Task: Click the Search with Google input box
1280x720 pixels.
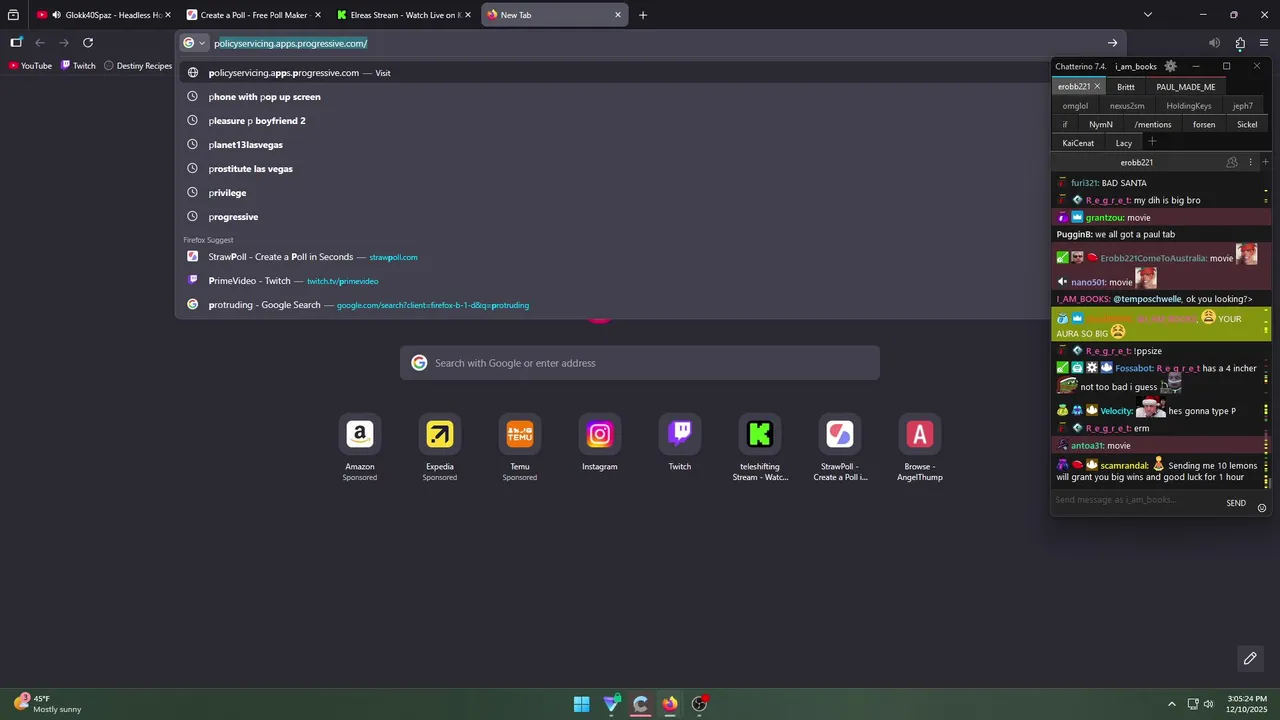Action: point(640,363)
